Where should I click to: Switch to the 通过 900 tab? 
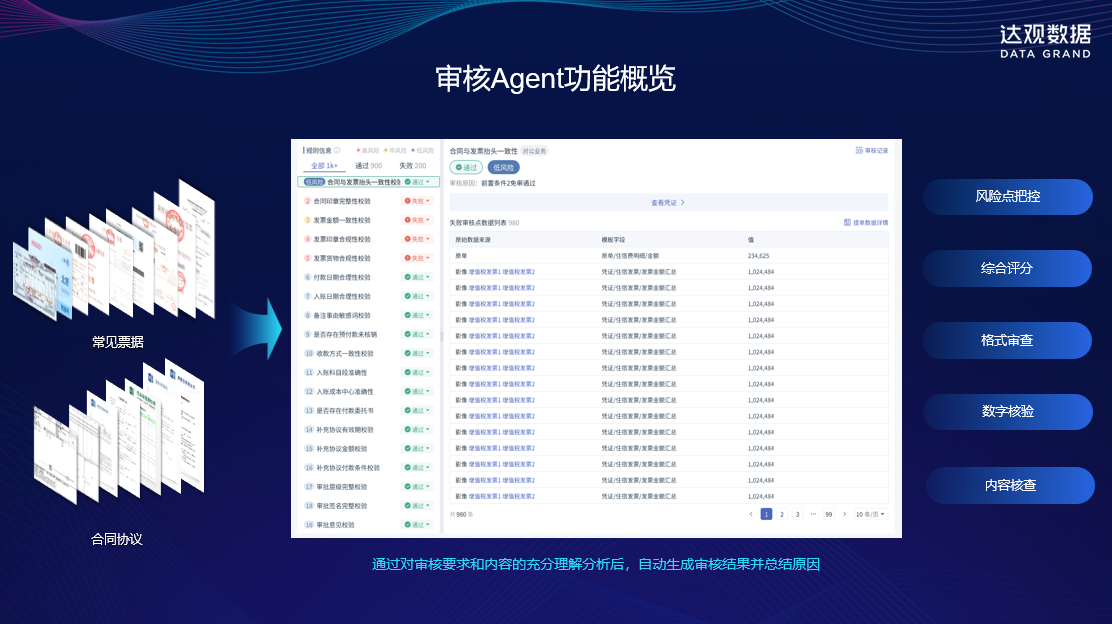[368, 166]
